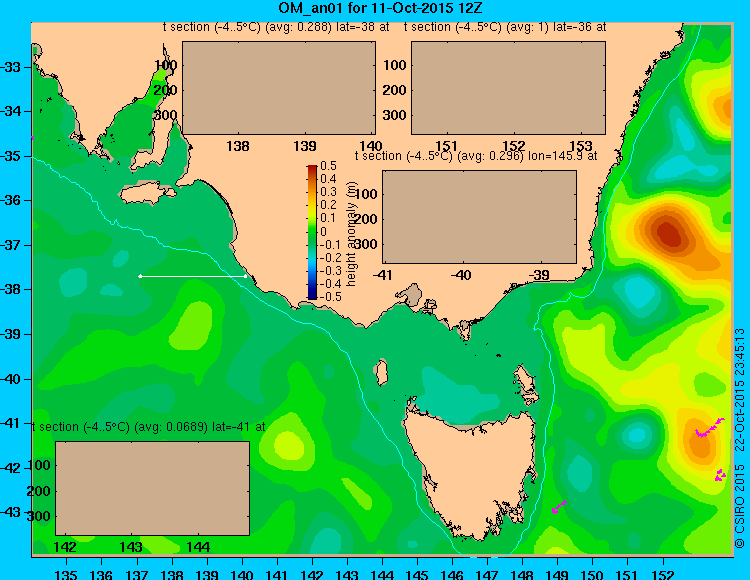Click the 141 longitude label on the bottom axis
Viewport: 750px width, 580px height.
[x=277, y=574]
